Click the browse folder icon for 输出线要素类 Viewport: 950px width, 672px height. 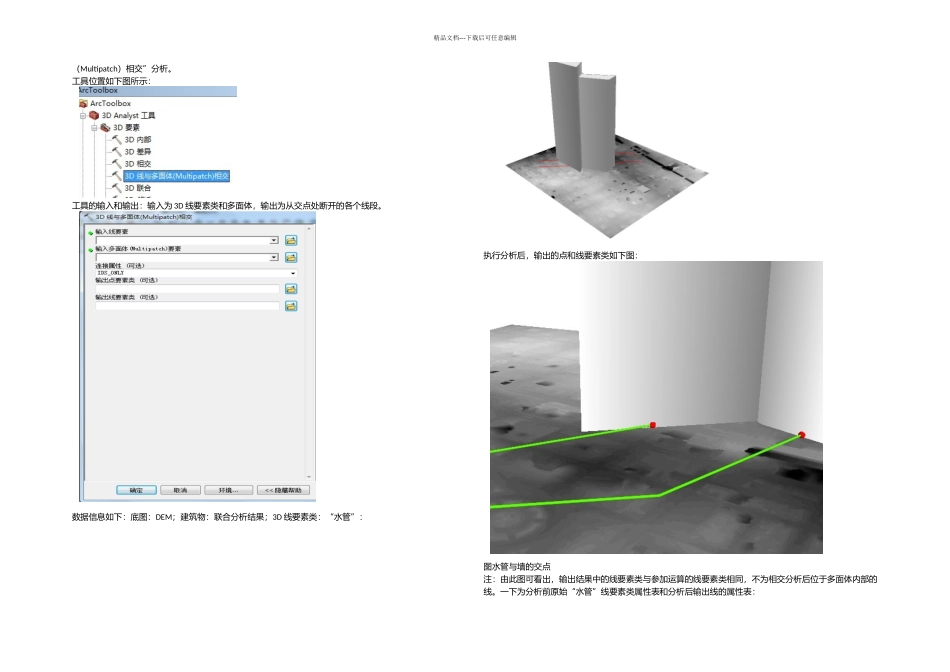coord(291,306)
